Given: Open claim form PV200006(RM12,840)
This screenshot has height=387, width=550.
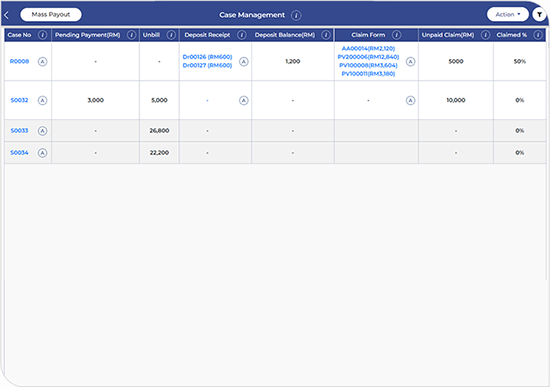Looking at the screenshot, I should tap(368, 57).
